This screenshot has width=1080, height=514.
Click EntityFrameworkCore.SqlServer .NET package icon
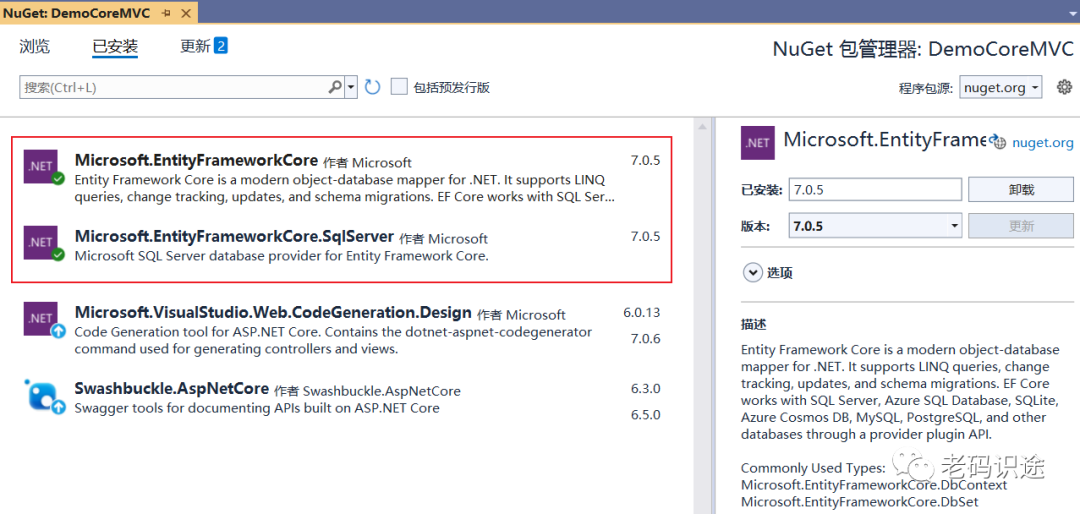click(x=43, y=243)
